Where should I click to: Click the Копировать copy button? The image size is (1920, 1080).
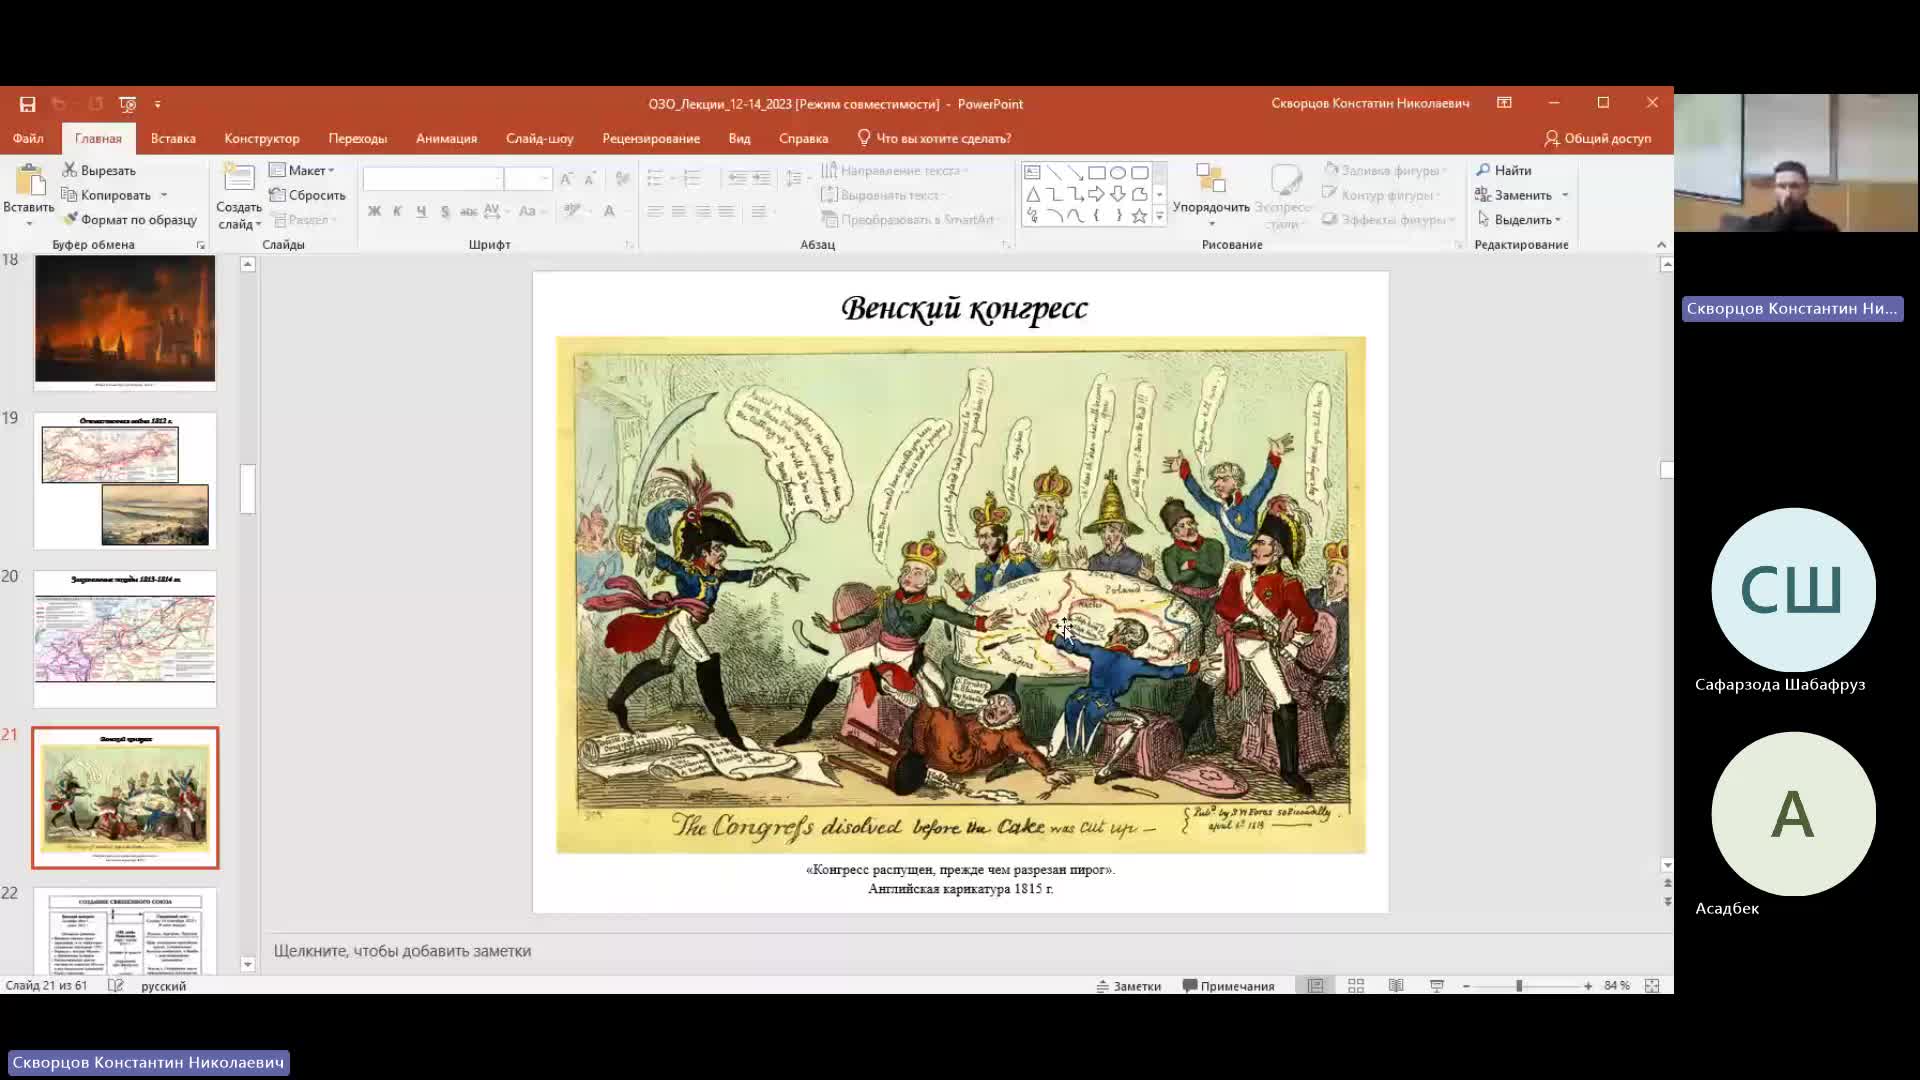pos(106,195)
